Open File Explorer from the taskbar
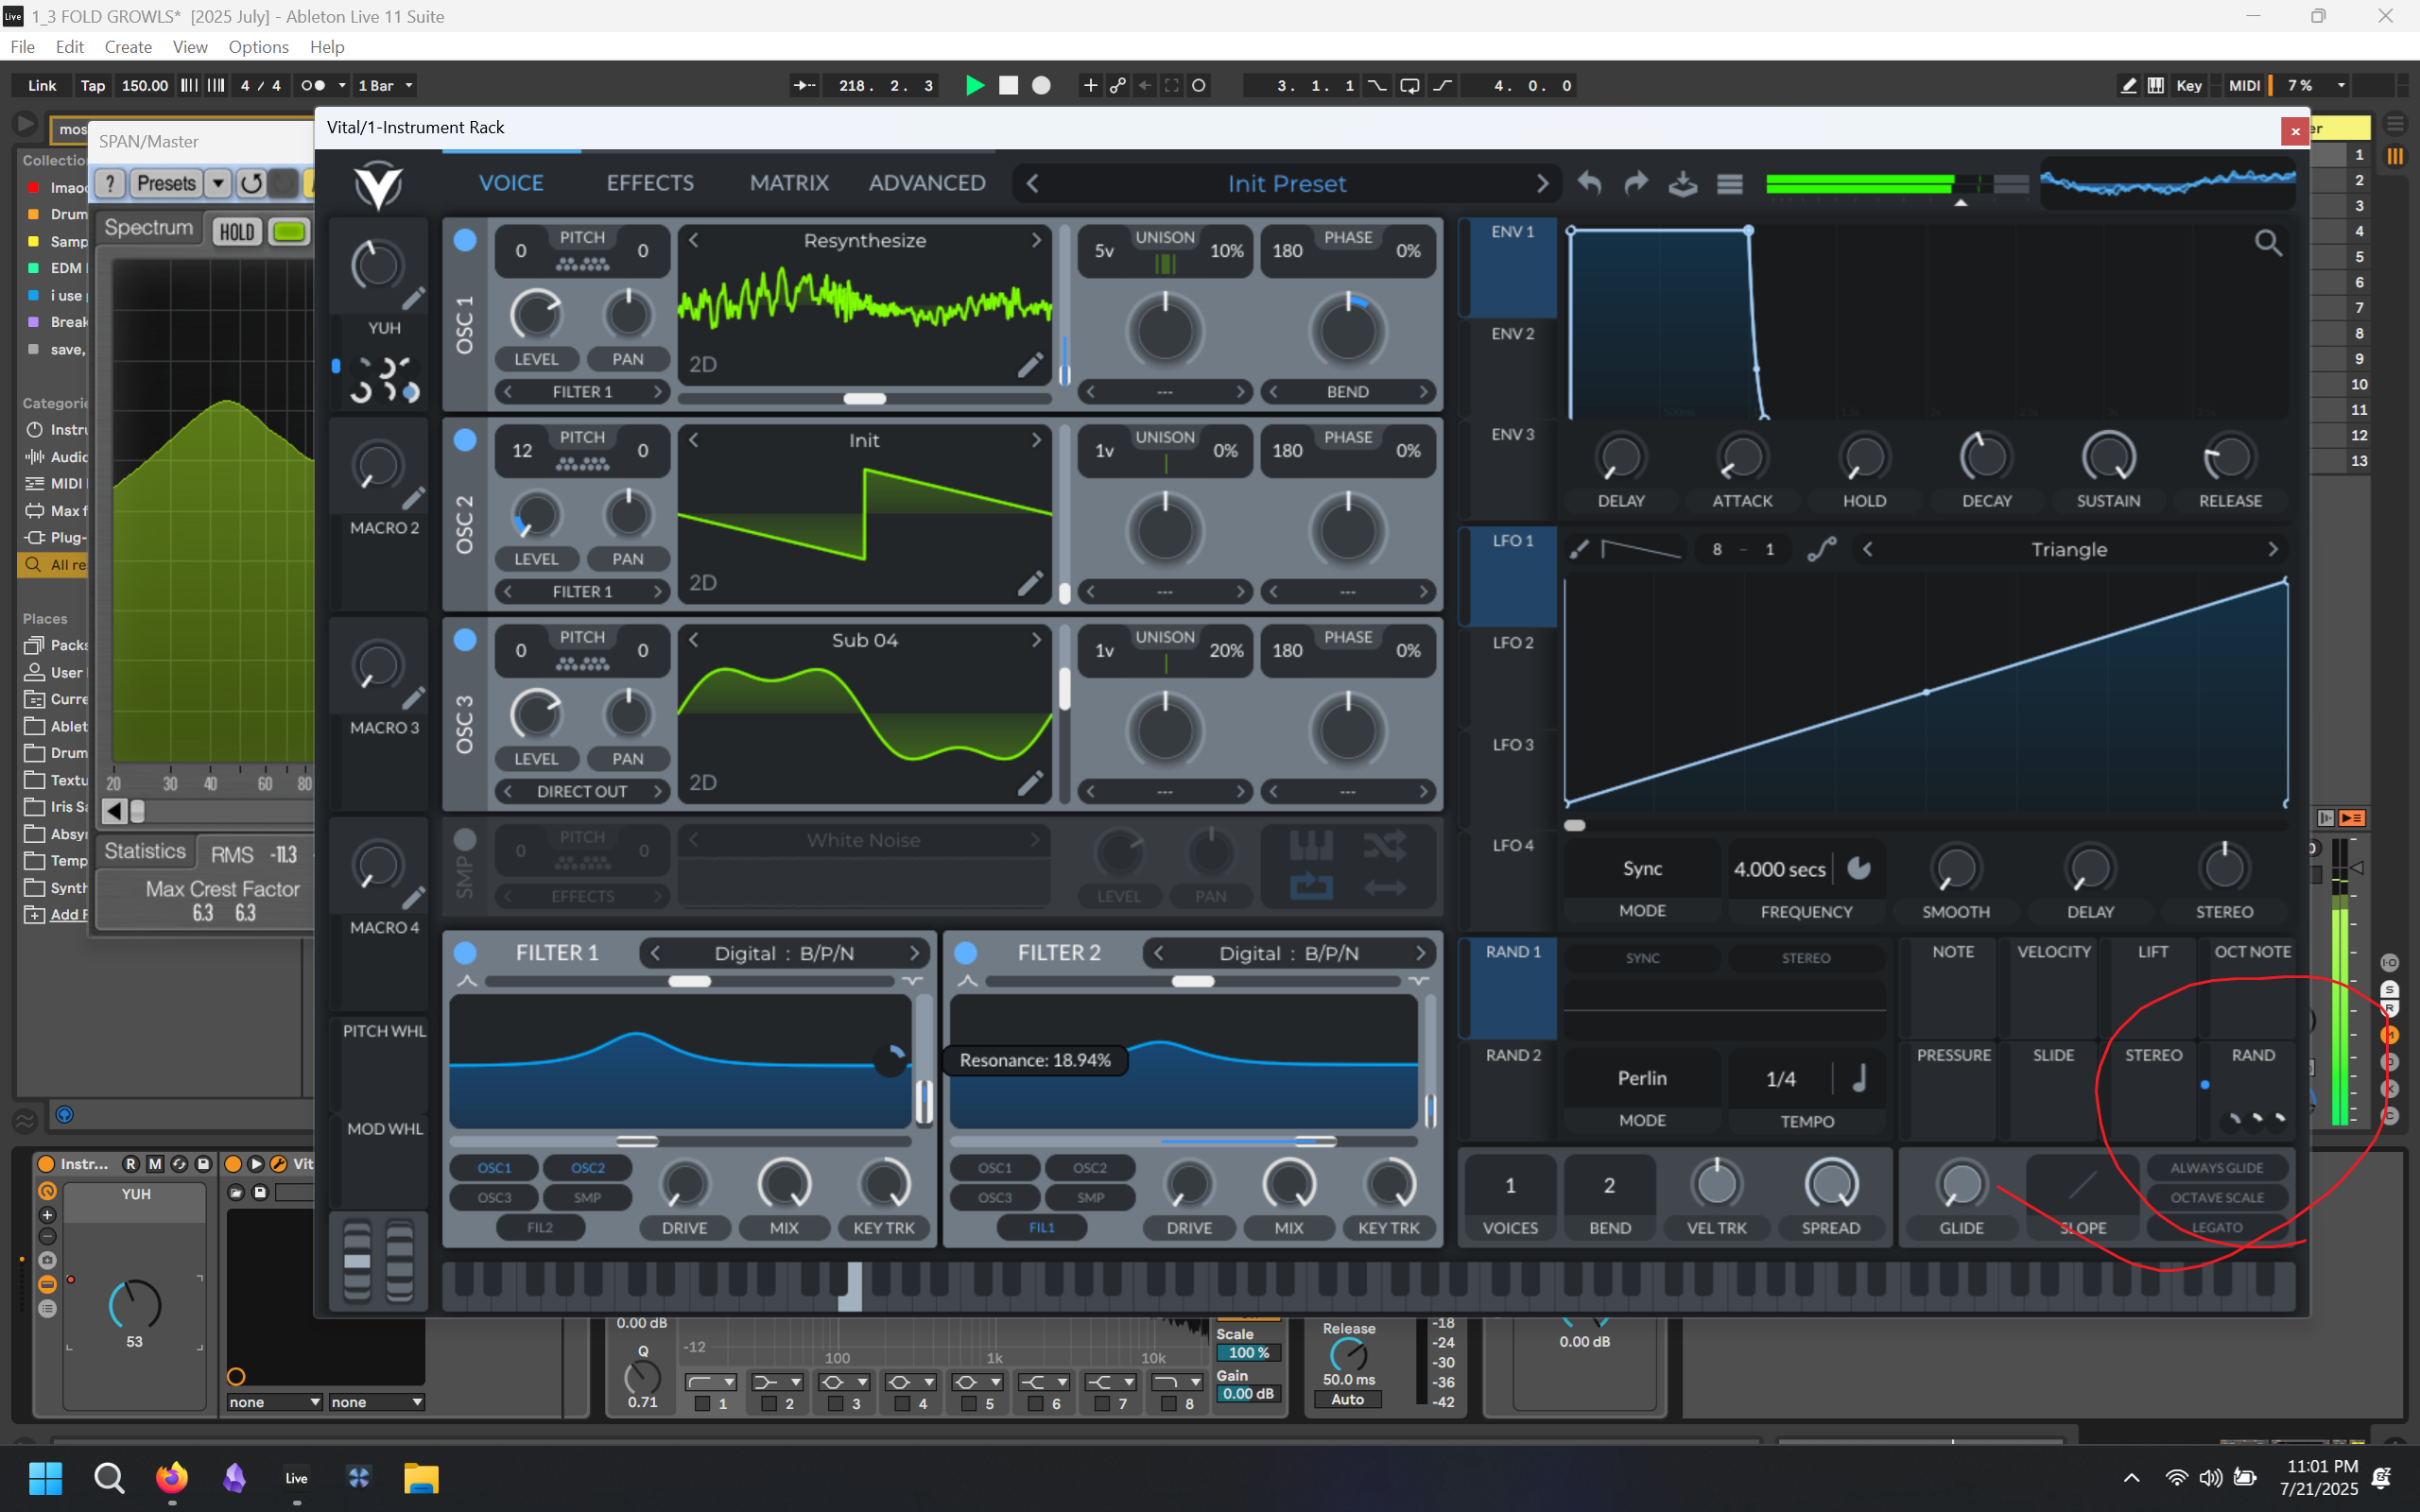2420x1512 pixels. click(x=421, y=1477)
